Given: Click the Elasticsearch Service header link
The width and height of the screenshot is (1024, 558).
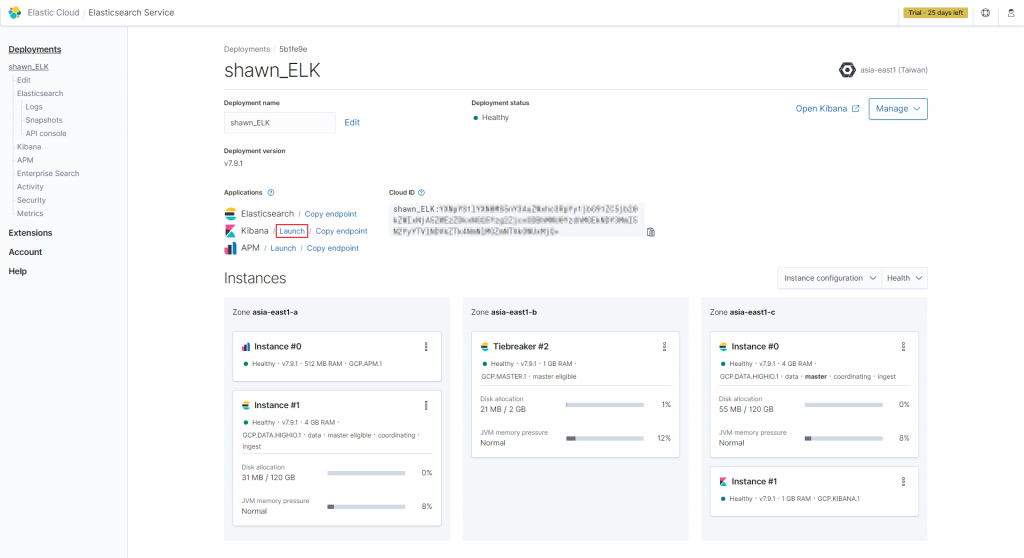Looking at the screenshot, I should [131, 12].
